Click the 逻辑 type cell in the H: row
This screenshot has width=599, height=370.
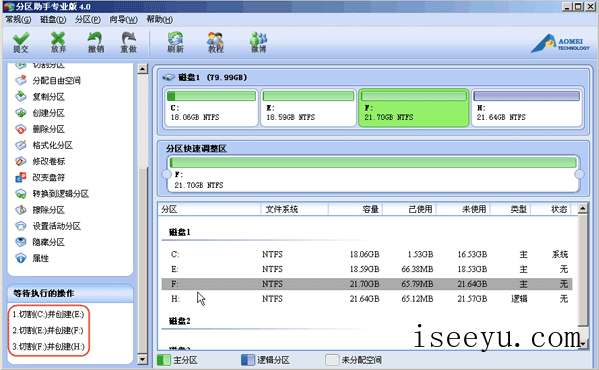[519, 299]
